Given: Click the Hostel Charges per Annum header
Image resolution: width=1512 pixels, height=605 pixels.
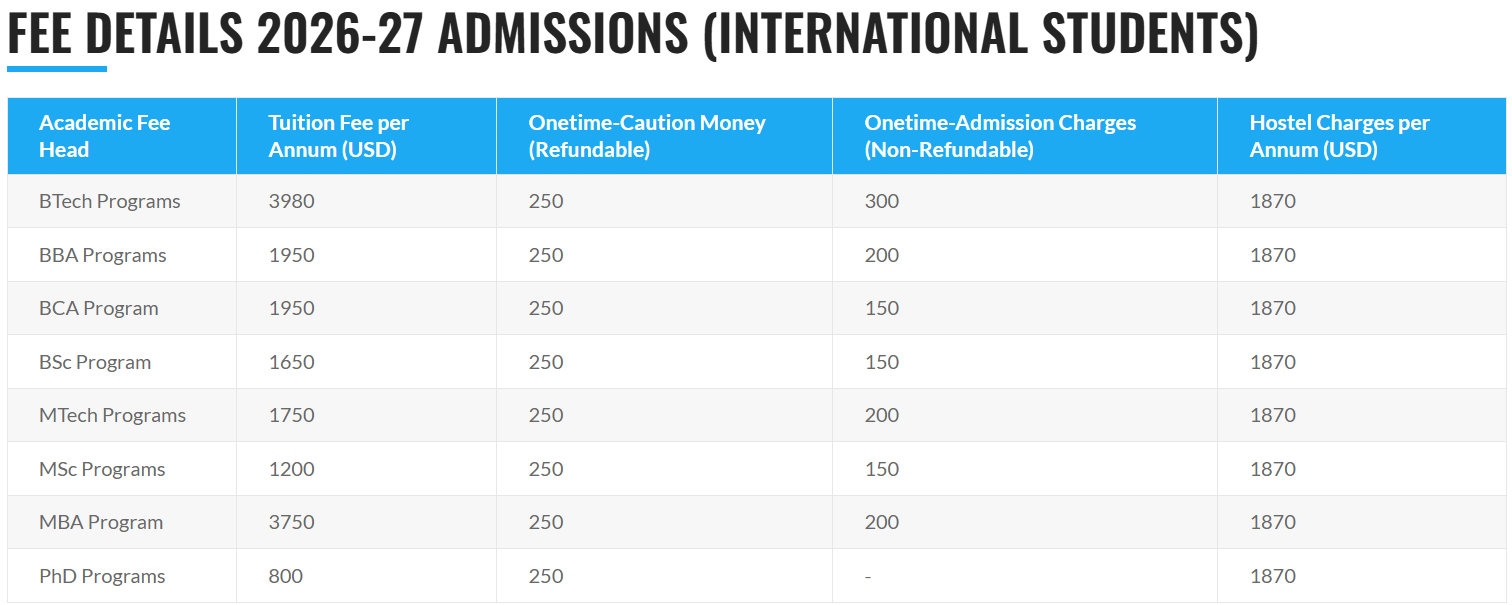Looking at the screenshot, I should [1339, 136].
